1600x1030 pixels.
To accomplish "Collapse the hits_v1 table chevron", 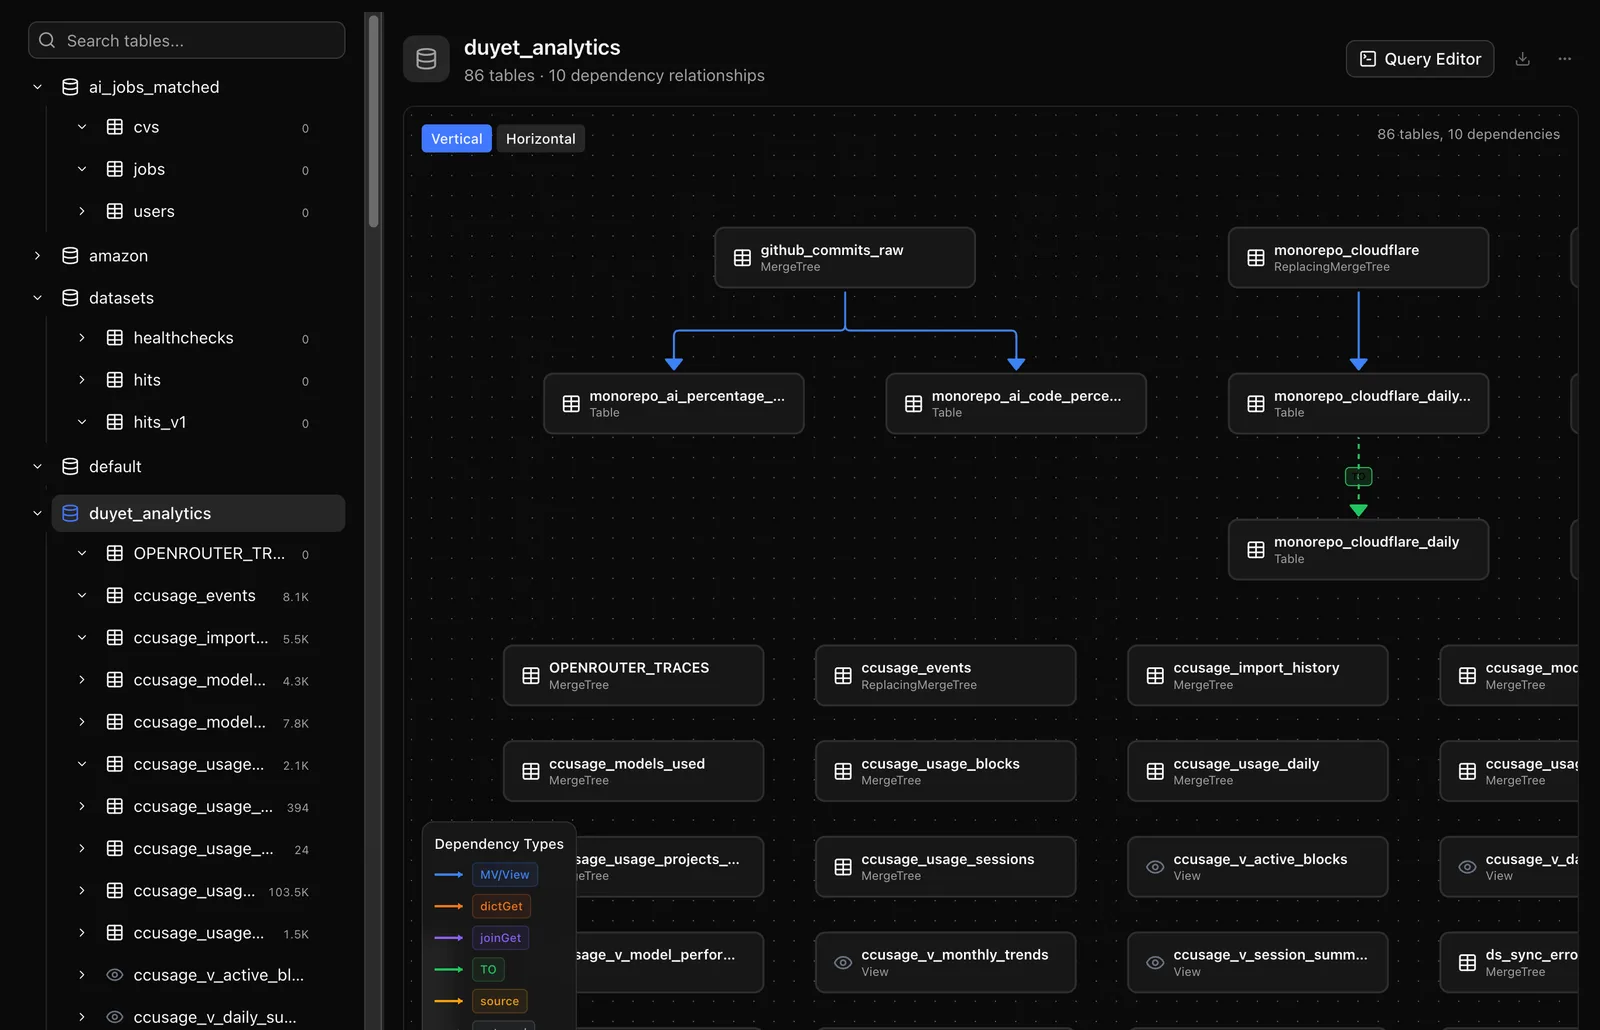I will pos(82,422).
